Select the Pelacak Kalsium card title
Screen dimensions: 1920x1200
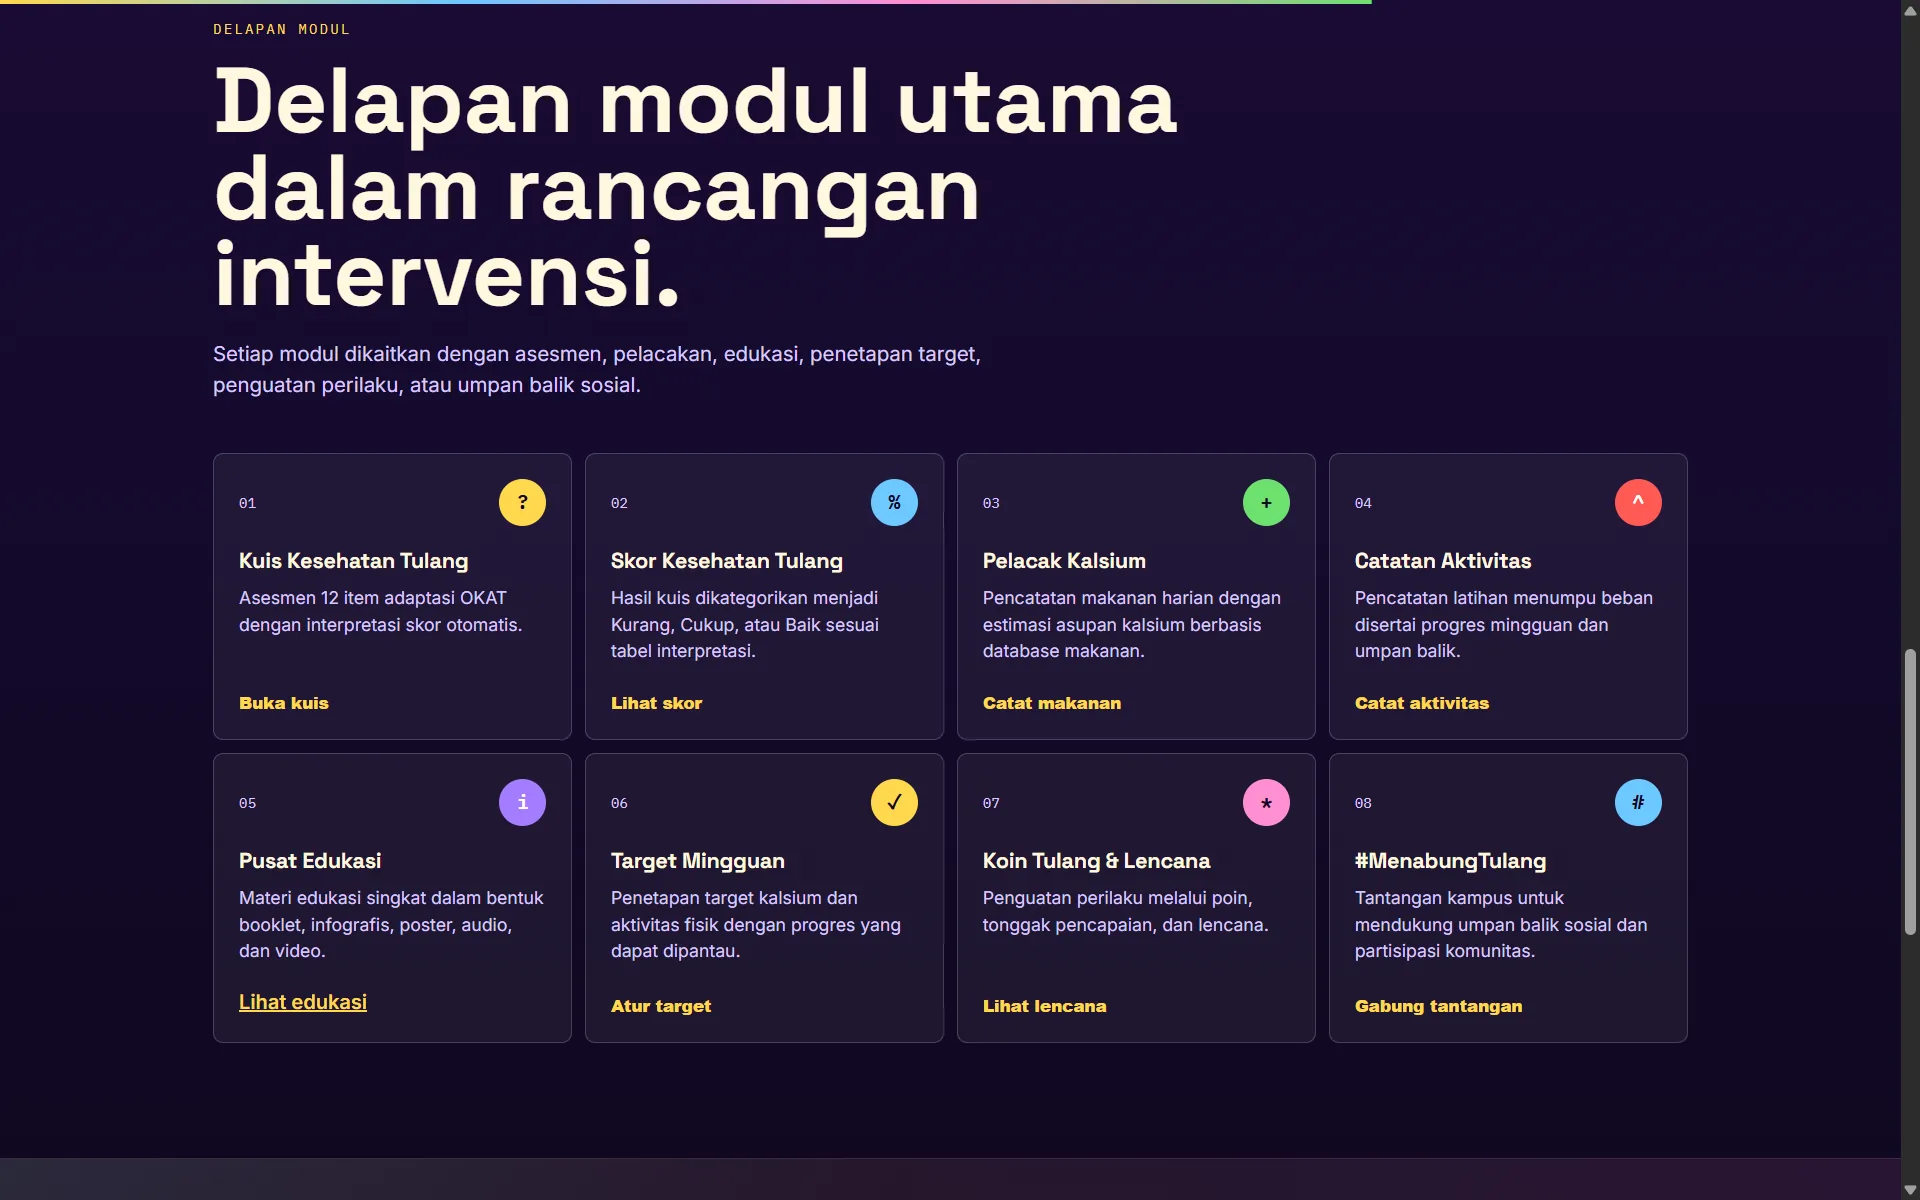pyautogui.click(x=1064, y=561)
